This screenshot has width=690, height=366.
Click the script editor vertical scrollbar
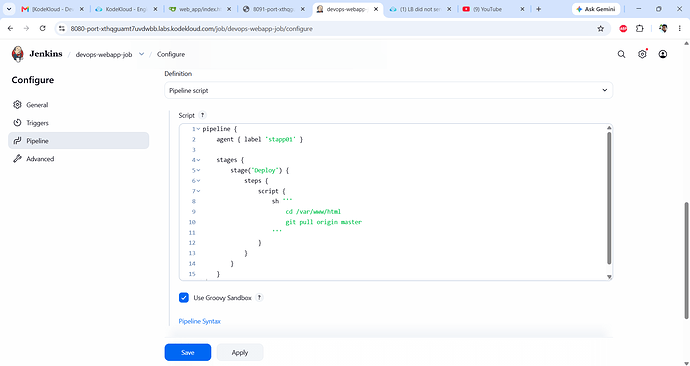(x=609, y=198)
